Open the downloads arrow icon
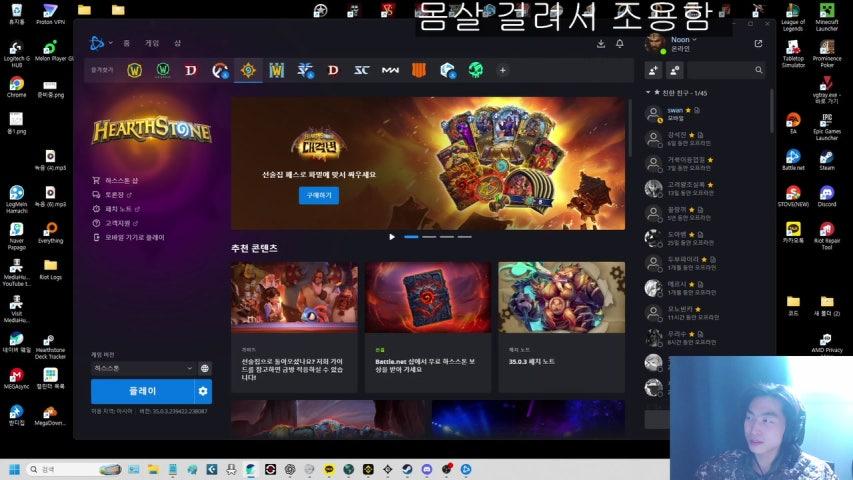853x480 pixels. click(x=600, y=44)
